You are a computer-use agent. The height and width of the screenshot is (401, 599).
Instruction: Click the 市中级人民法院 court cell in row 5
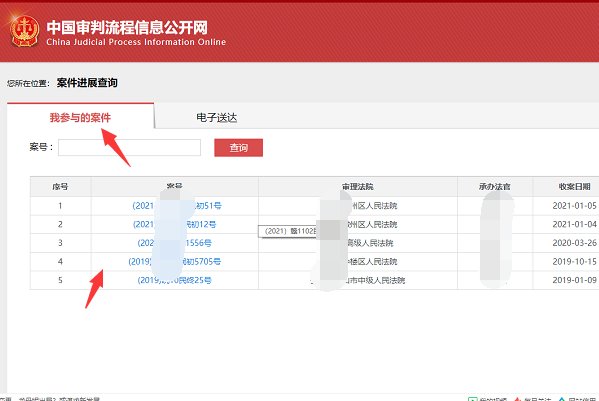point(374,280)
